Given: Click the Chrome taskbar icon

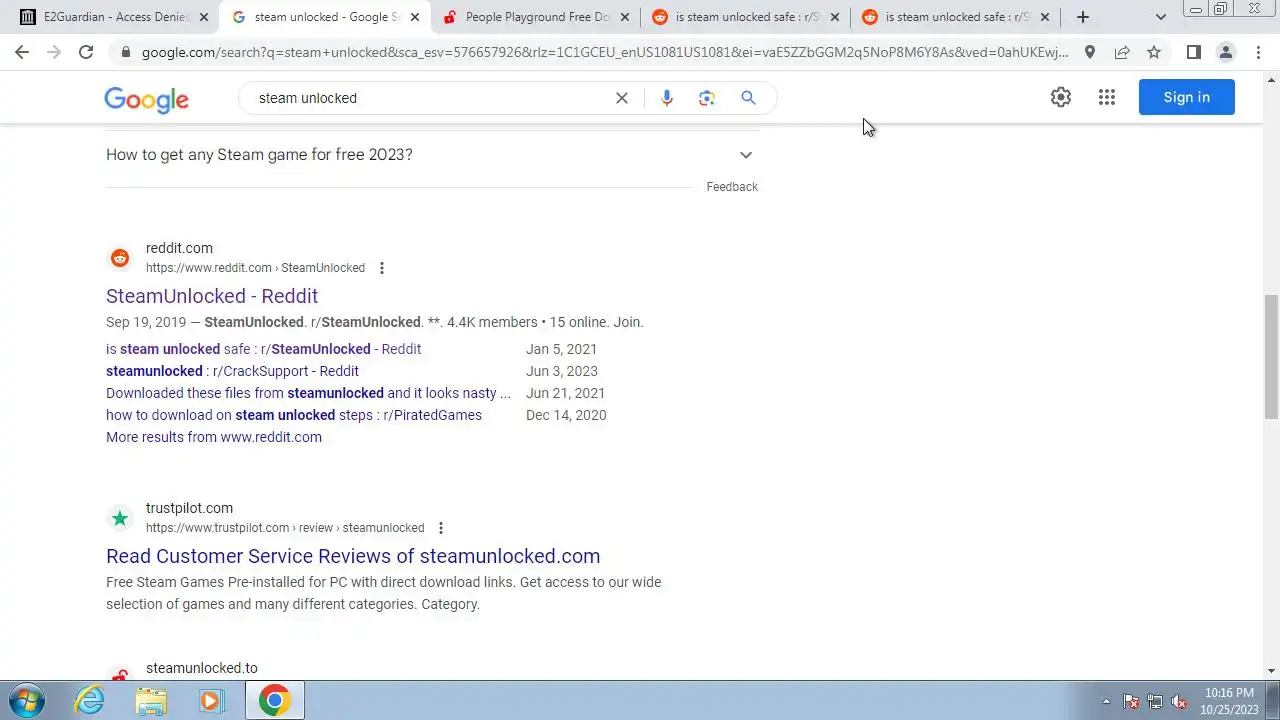Looking at the screenshot, I should (274, 700).
